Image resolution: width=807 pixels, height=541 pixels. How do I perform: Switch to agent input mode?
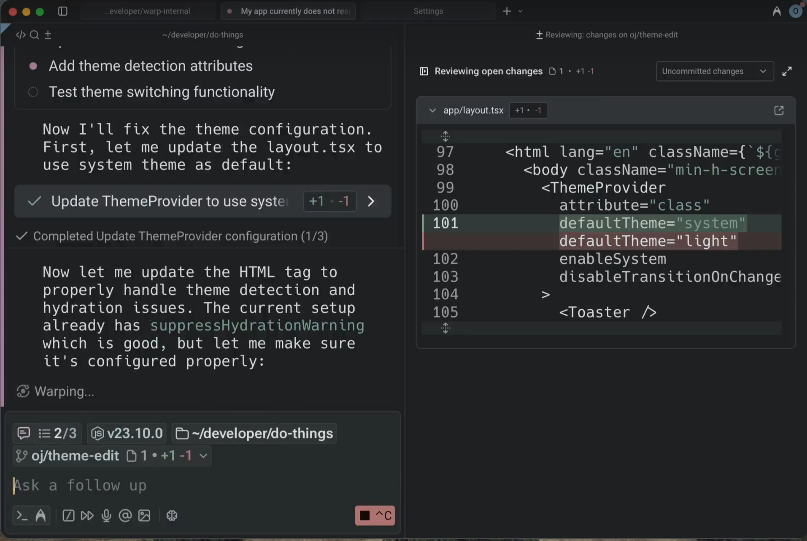[41, 516]
